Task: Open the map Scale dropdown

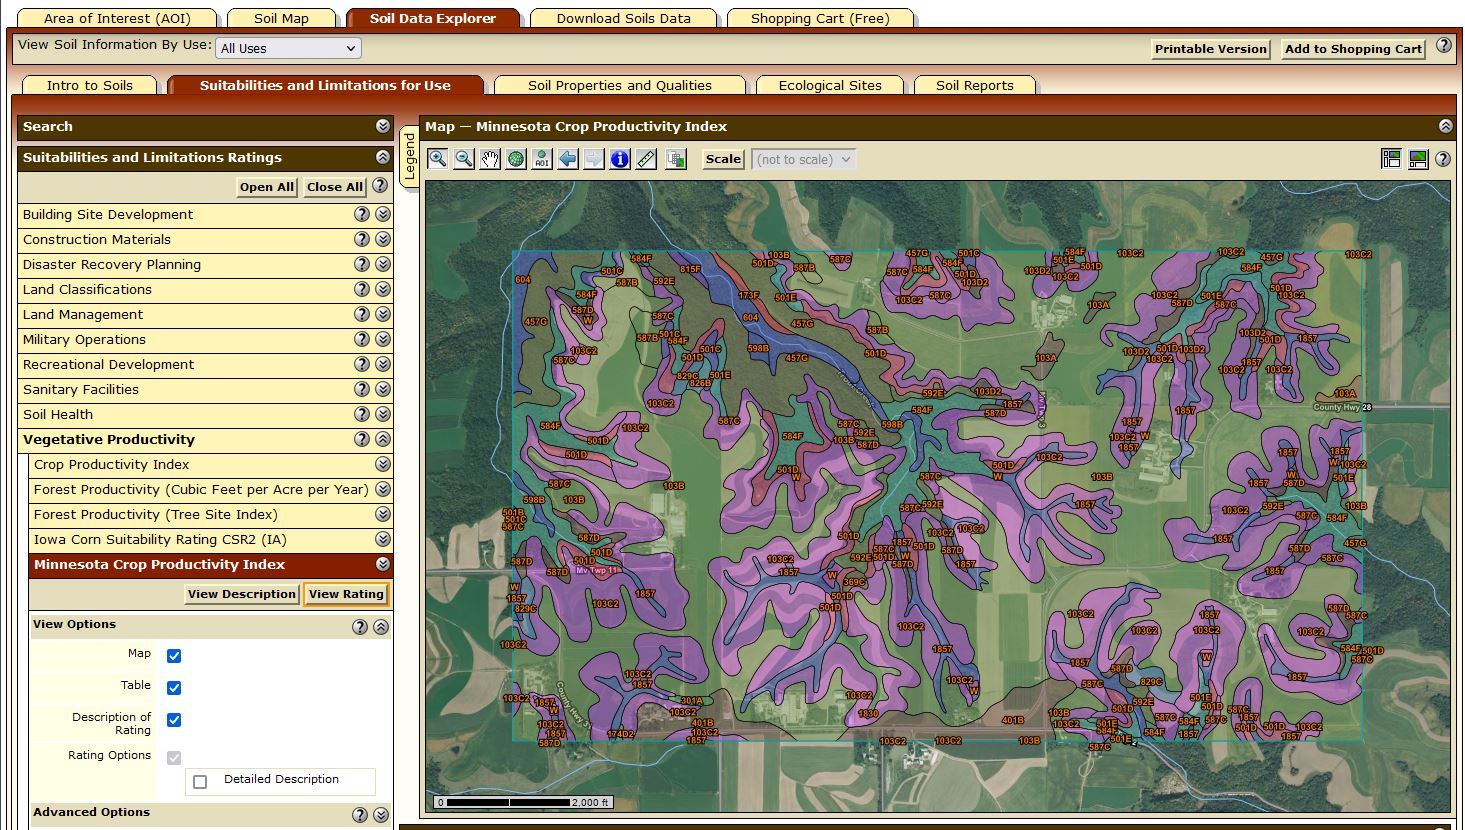Action: pyautogui.click(x=804, y=159)
